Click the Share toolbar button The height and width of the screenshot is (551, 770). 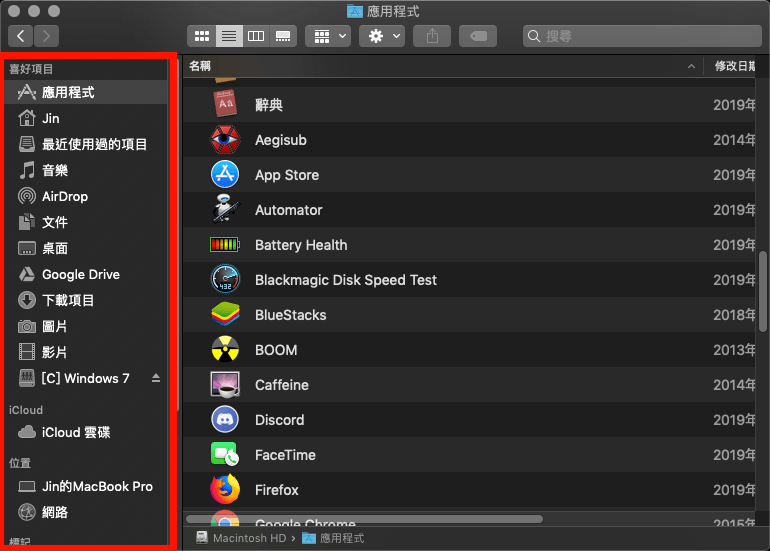click(432, 36)
